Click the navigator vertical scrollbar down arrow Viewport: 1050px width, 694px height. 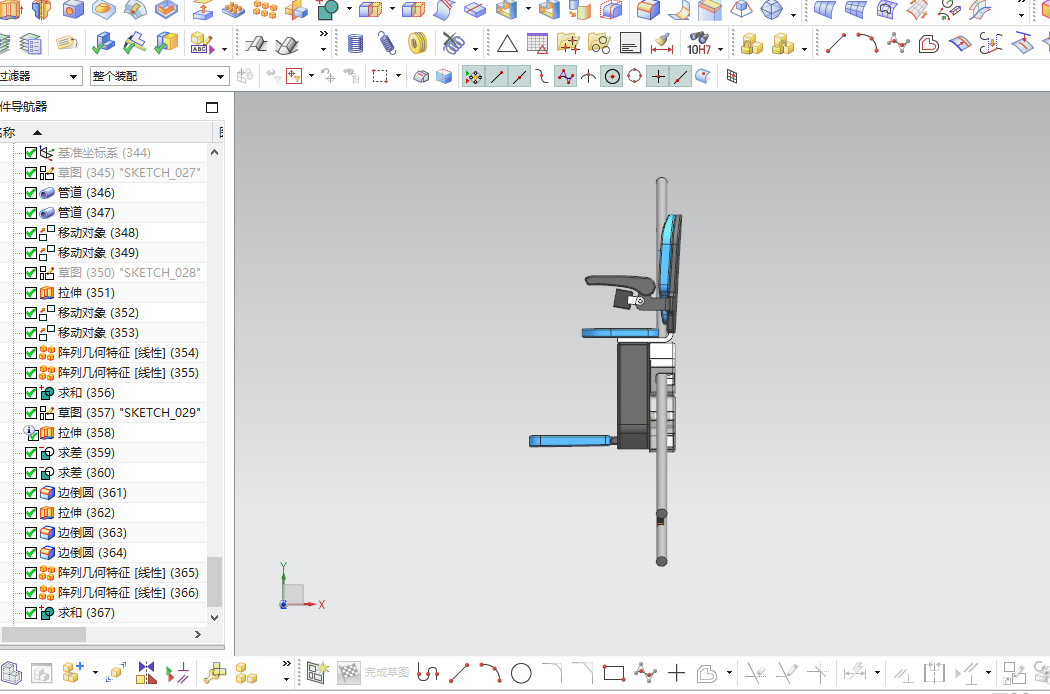point(214,618)
